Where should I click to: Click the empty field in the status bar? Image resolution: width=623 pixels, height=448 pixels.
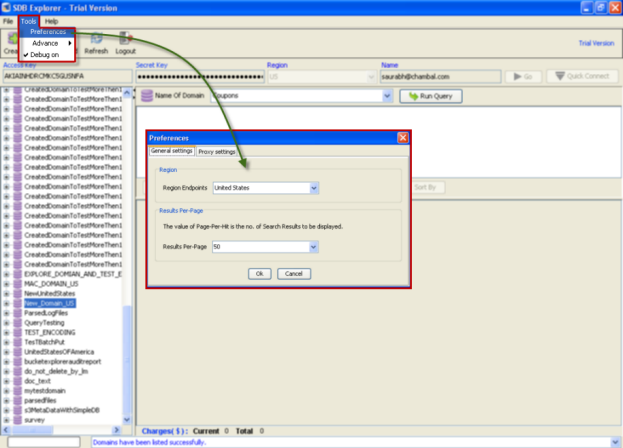coord(44,442)
